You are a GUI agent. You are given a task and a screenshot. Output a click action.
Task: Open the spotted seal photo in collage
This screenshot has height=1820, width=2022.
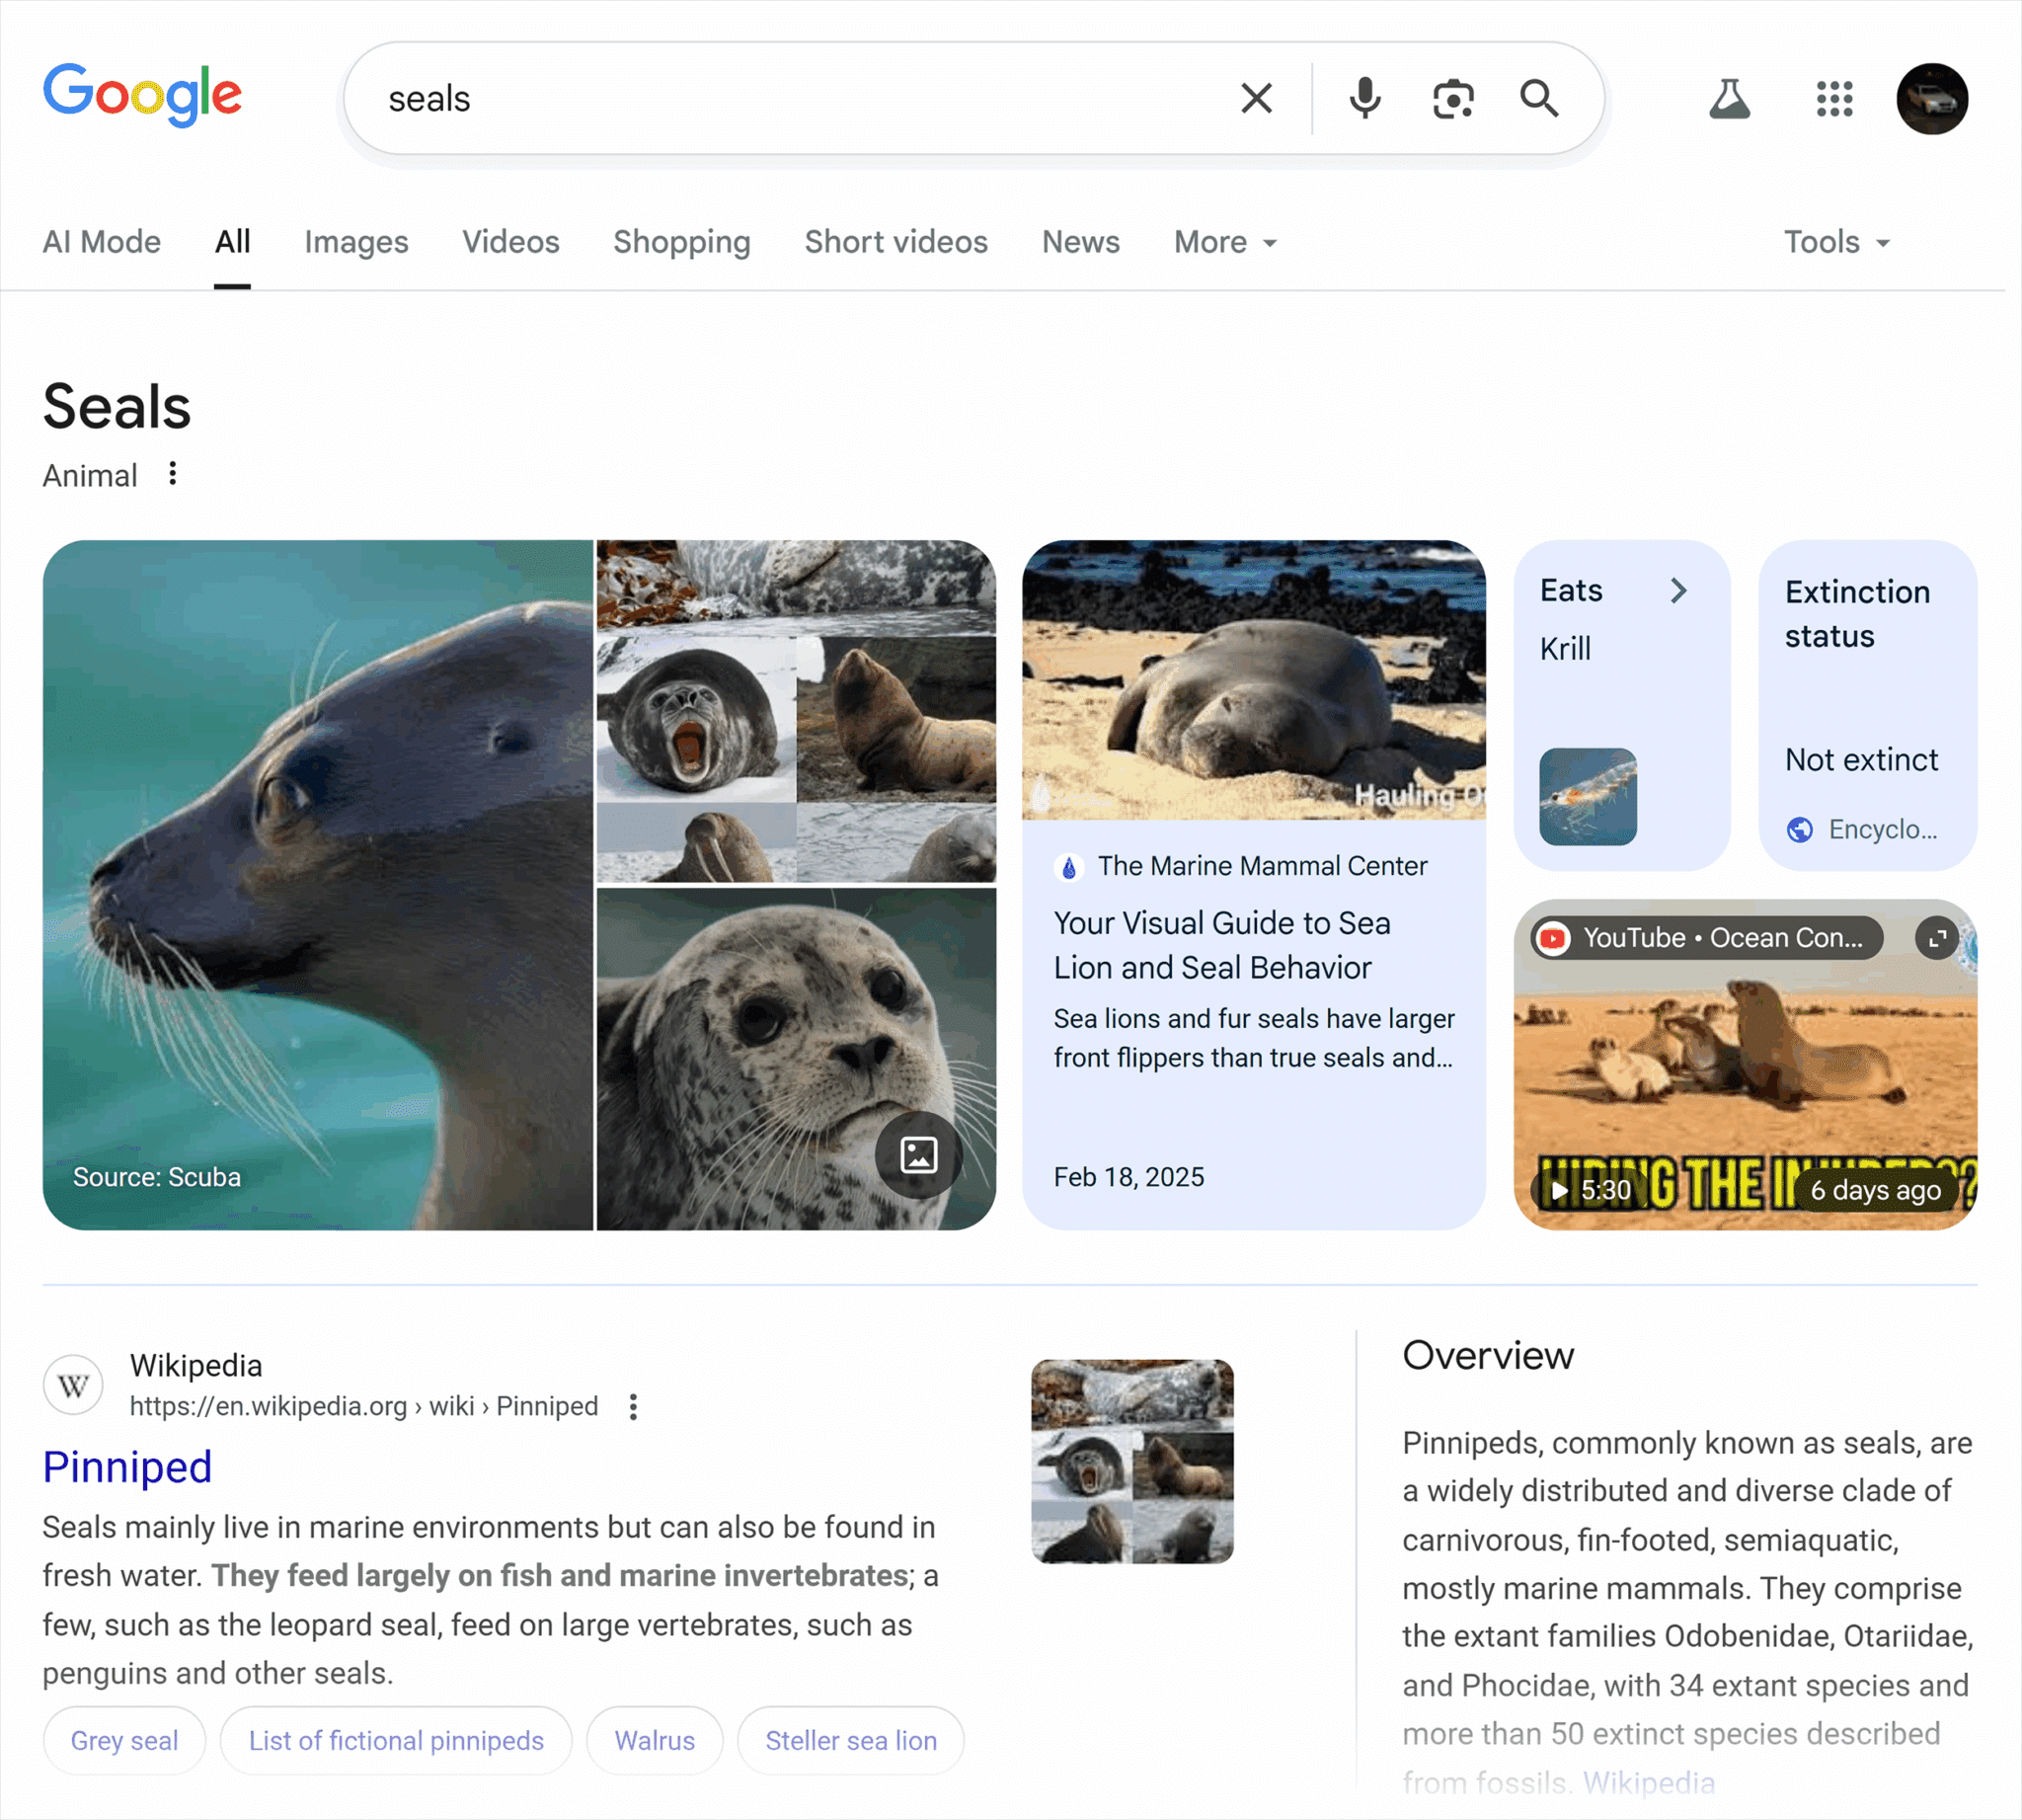796,1059
